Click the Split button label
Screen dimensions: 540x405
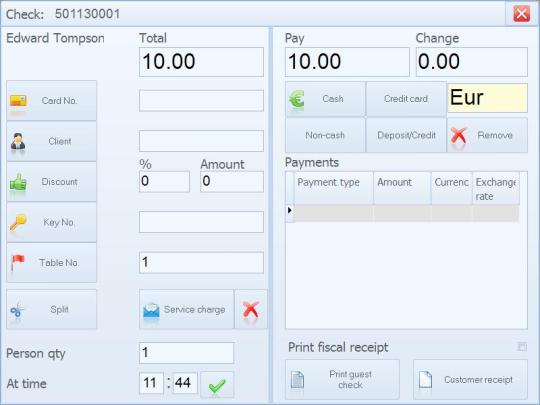click(x=59, y=309)
